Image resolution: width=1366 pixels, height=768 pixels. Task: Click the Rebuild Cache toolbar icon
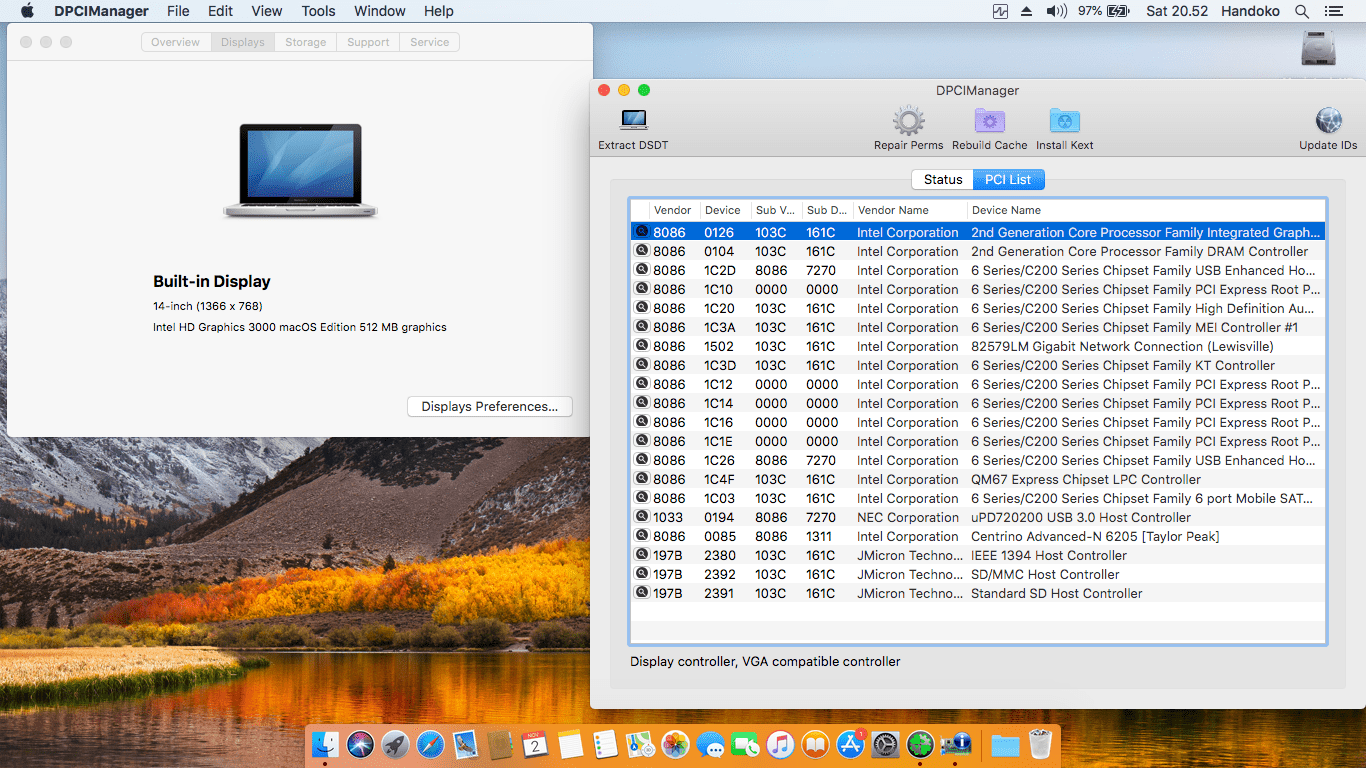[x=989, y=121]
